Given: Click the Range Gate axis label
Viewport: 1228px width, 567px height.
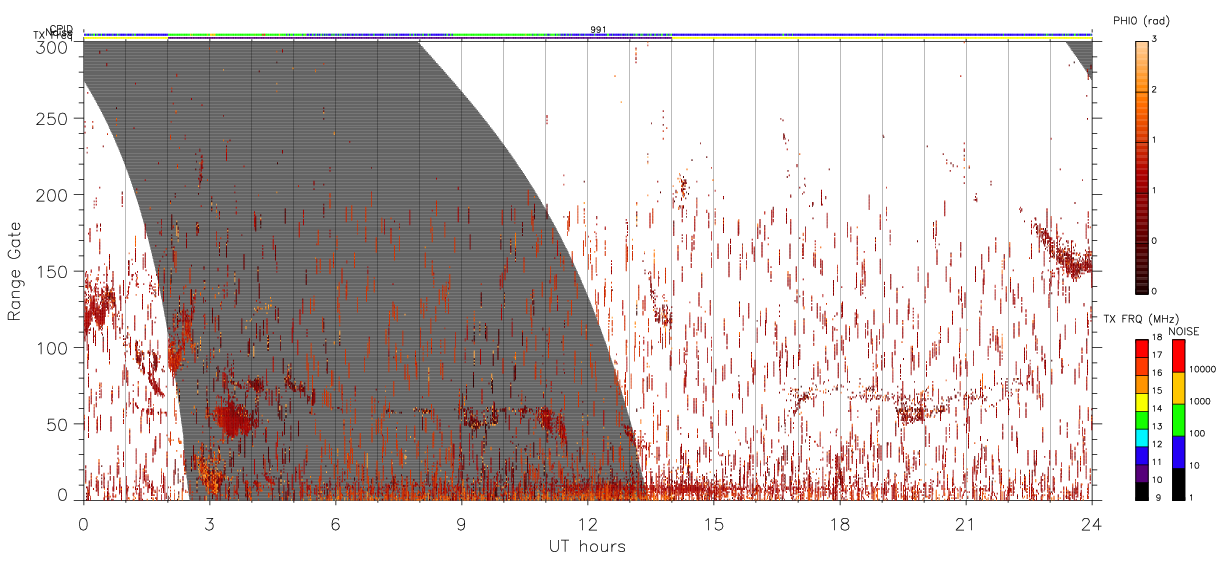Looking at the screenshot, I should (x=14, y=271).
